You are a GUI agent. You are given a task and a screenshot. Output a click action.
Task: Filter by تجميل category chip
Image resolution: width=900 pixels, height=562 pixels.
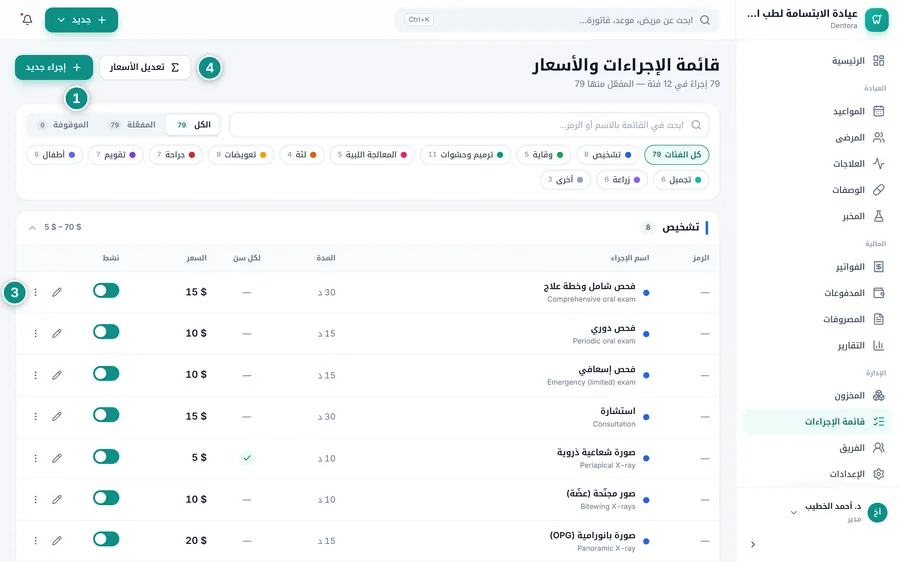coord(681,180)
